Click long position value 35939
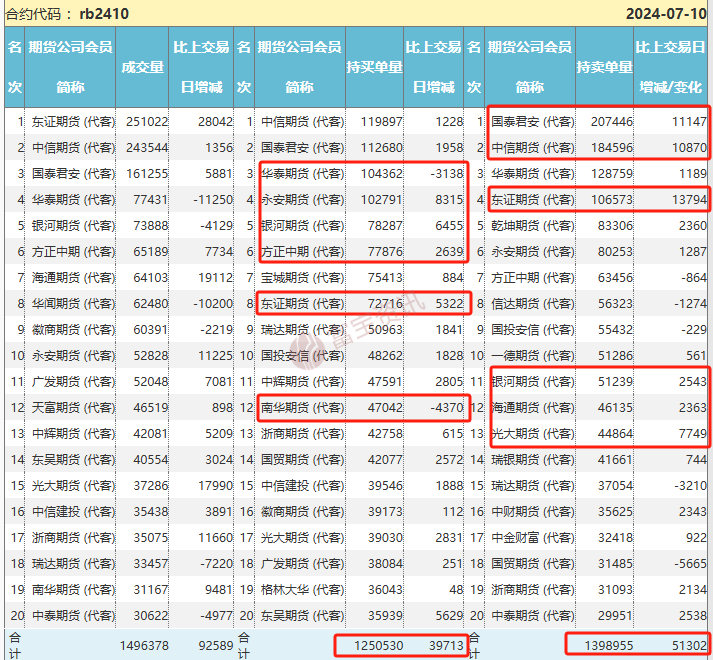This screenshot has height=660, width=713. pos(385,616)
